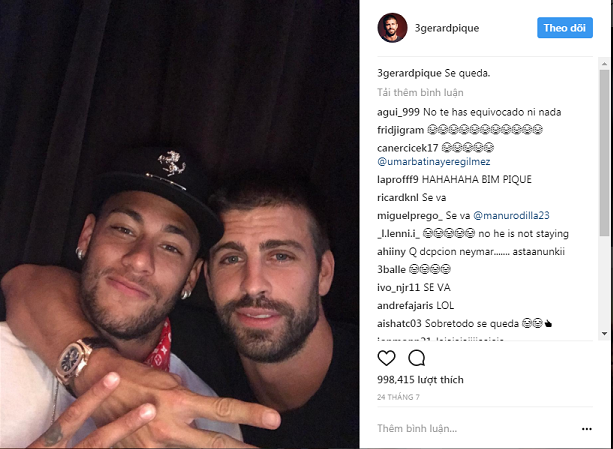
Task: View the 998,415 lượt thích likes list
Action: [x=420, y=379]
